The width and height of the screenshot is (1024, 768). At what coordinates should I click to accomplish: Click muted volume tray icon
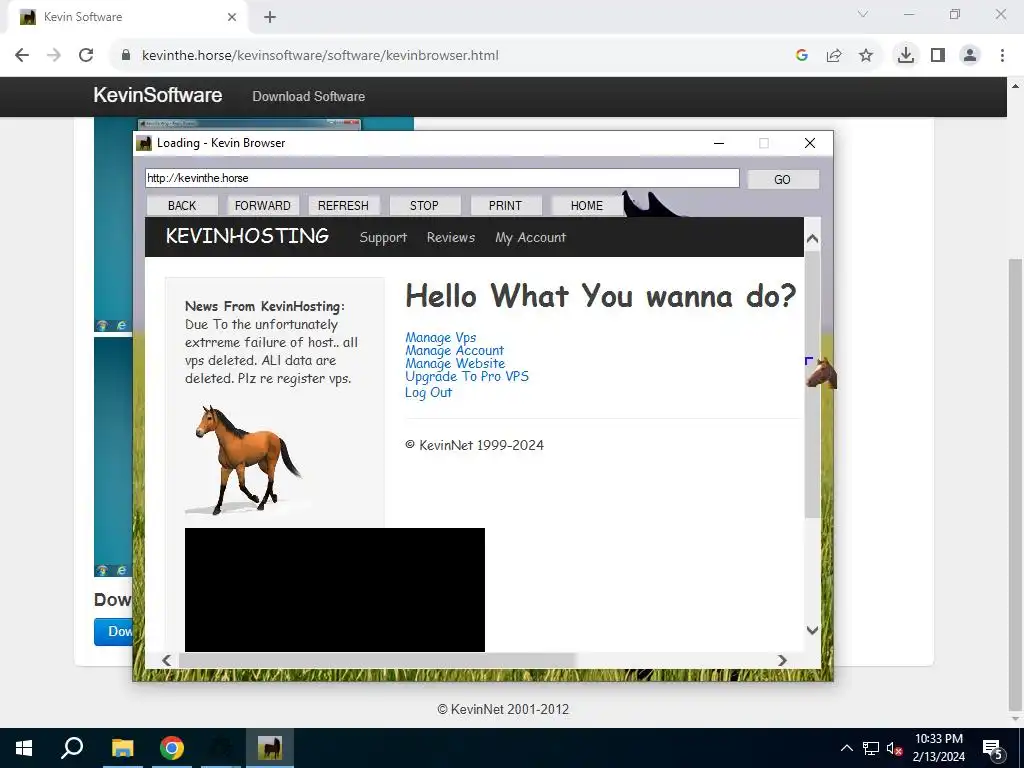coord(894,749)
